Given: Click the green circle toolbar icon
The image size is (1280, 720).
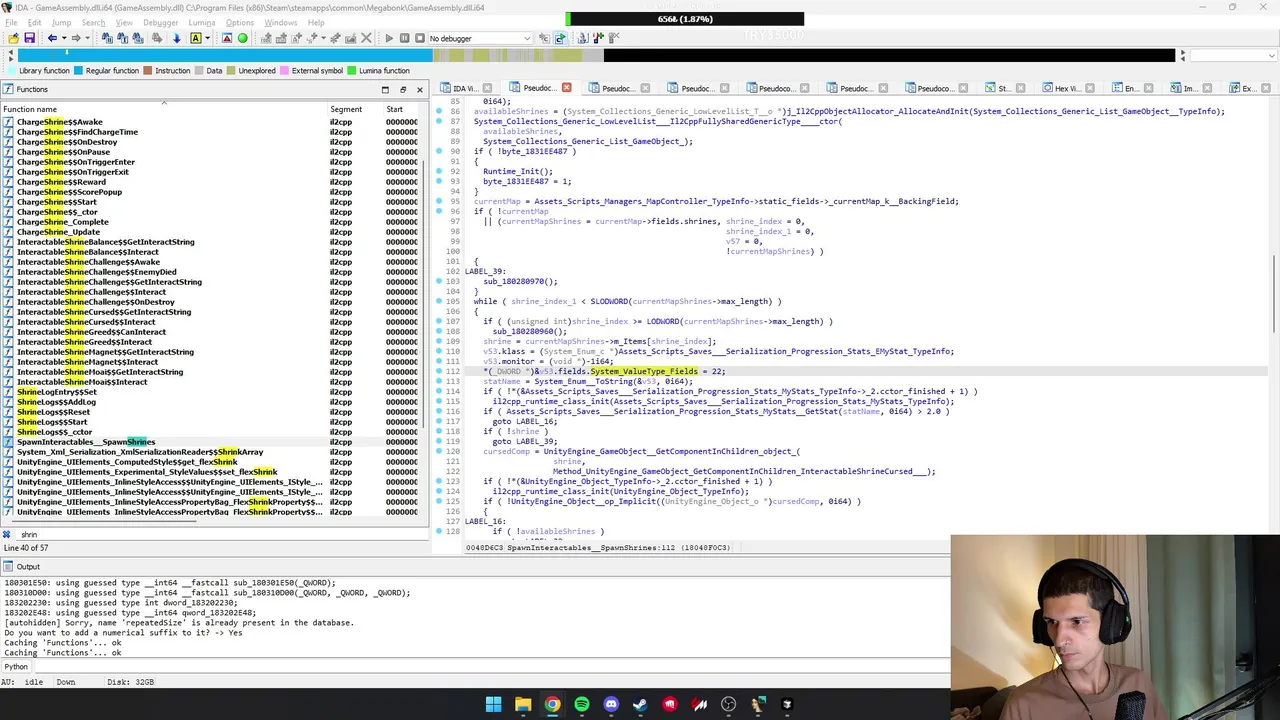Looking at the screenshot, I should point(242,38).
